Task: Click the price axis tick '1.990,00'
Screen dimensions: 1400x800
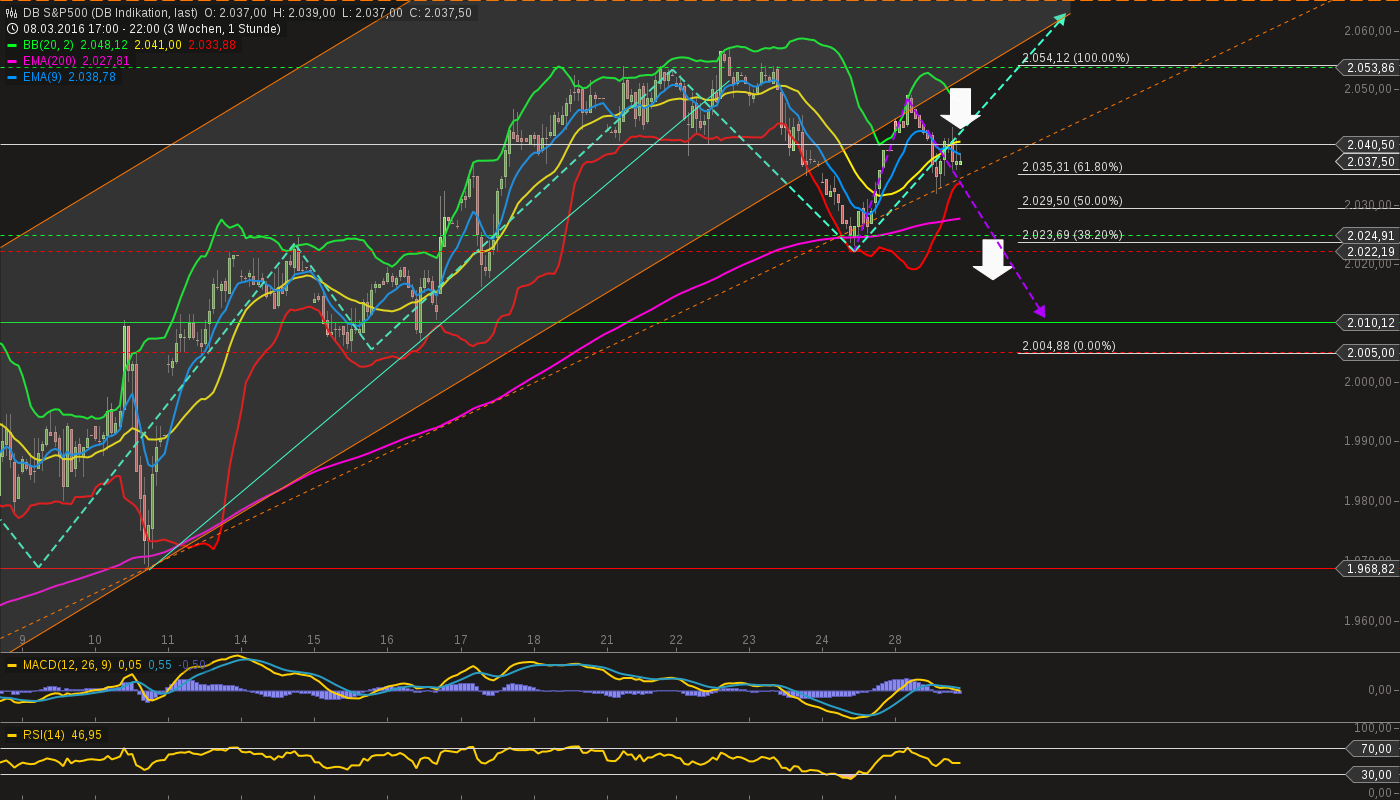Action: click(x=1370, y=441)
